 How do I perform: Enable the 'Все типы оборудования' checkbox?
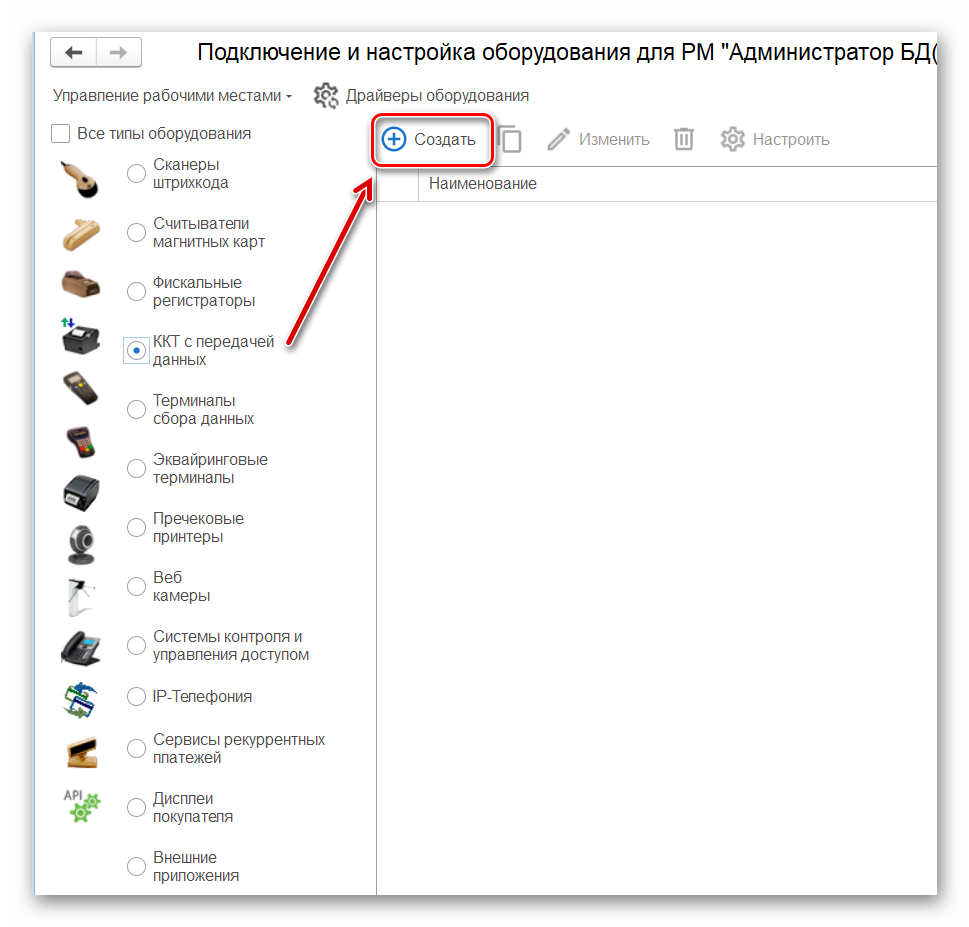click(61, 133)
